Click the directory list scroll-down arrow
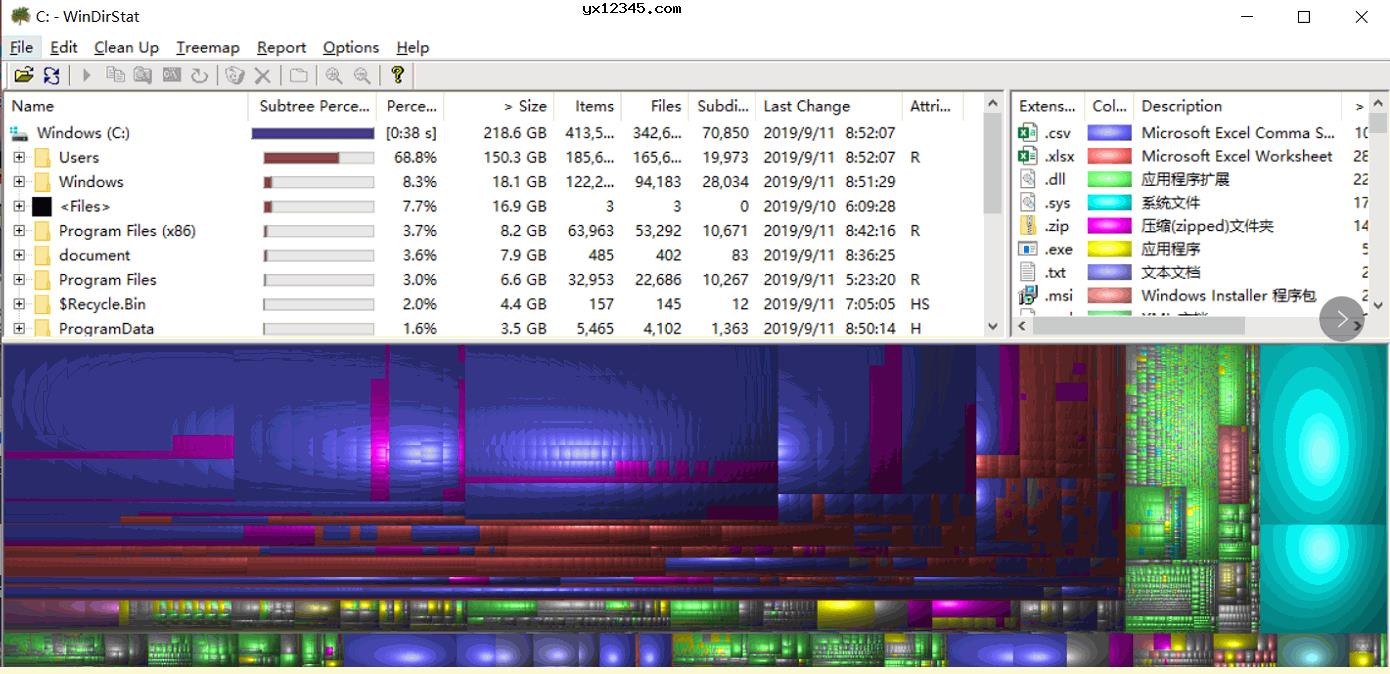The width and height of the screenshot is (1390, 674). pos(993,326)
